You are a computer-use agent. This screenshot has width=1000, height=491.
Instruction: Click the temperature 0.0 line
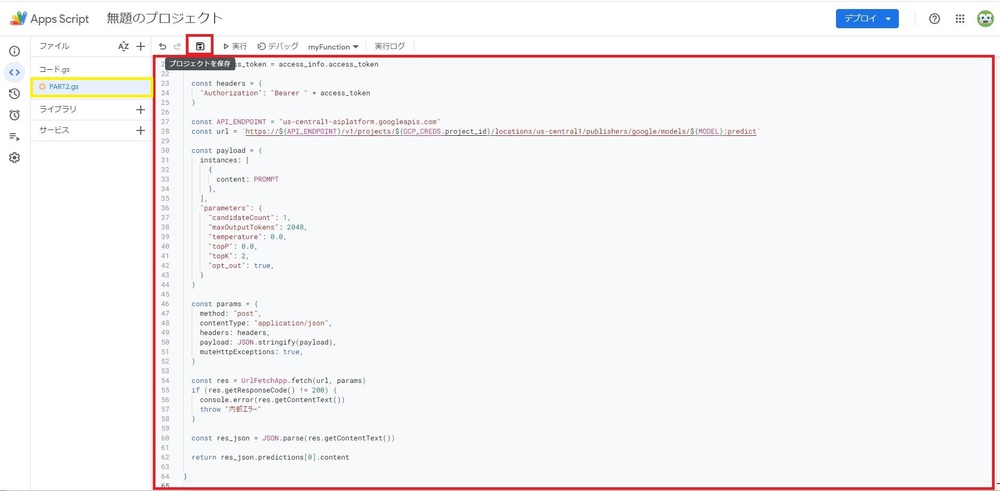point(247,237)
